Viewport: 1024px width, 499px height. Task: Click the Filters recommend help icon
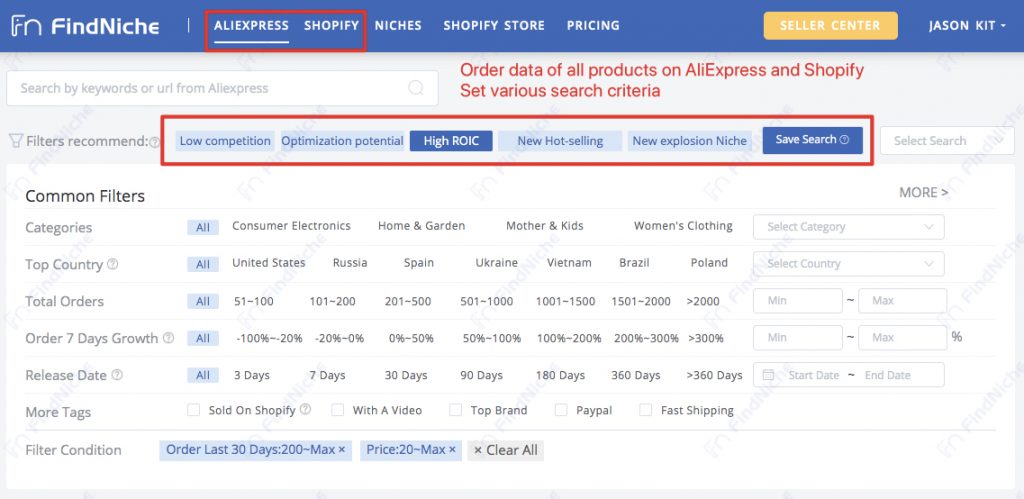(x=154, y=142)
